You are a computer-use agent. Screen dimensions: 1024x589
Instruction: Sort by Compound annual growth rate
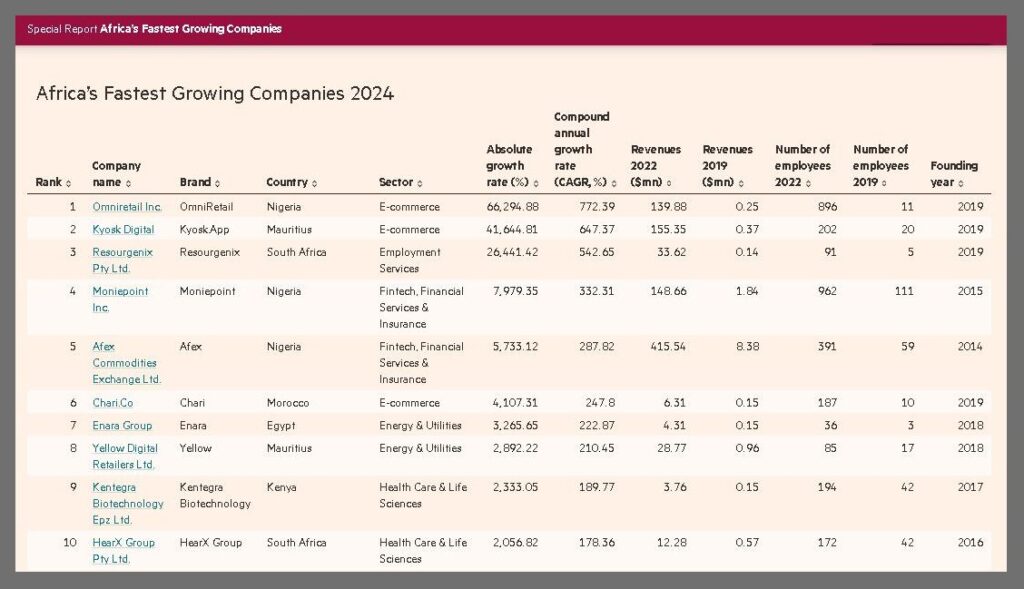click(x=614, y=183)
